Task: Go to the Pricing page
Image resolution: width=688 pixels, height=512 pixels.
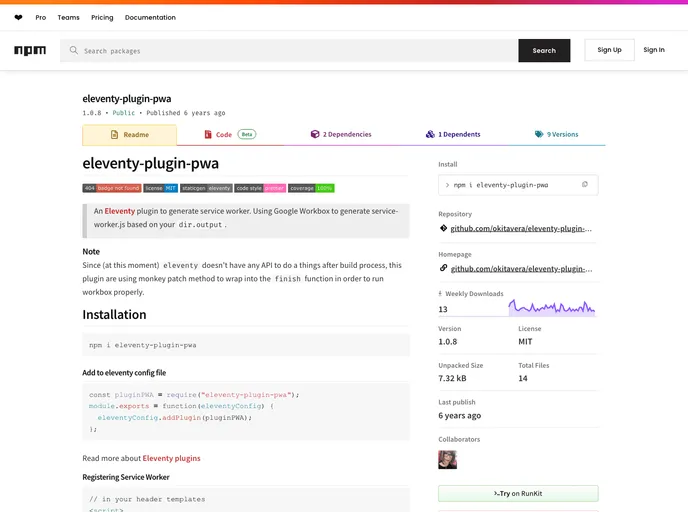Action: point(102,18)
